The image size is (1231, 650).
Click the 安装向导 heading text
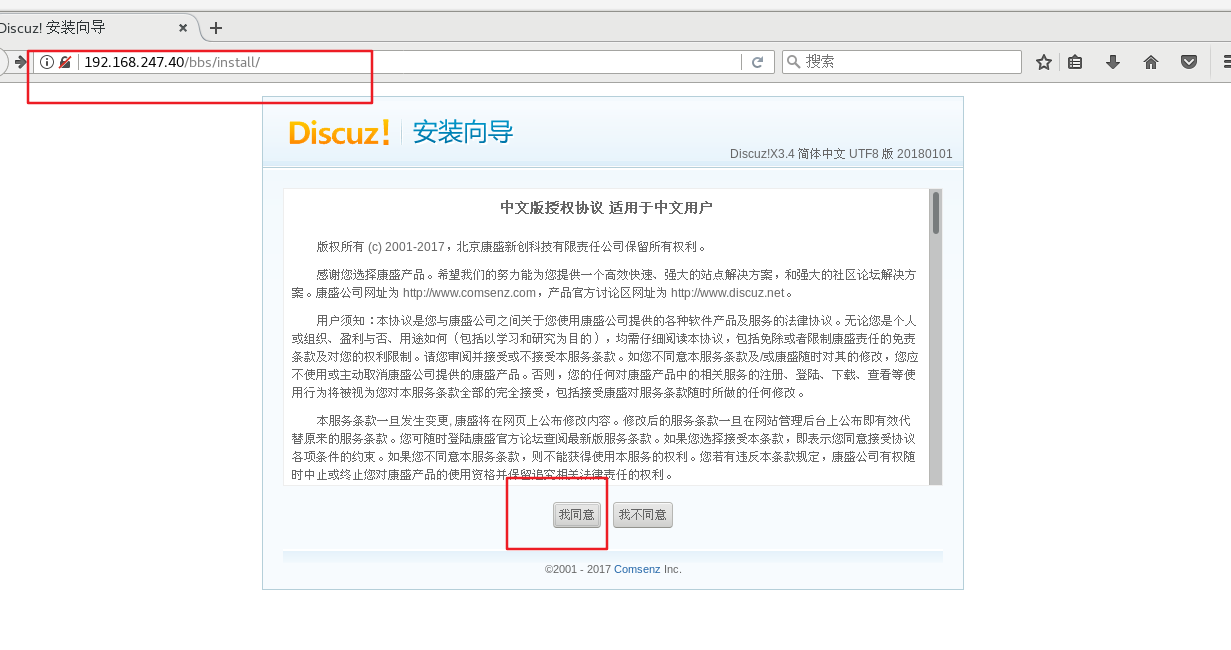pyautogui.click(x=463, y=132)
